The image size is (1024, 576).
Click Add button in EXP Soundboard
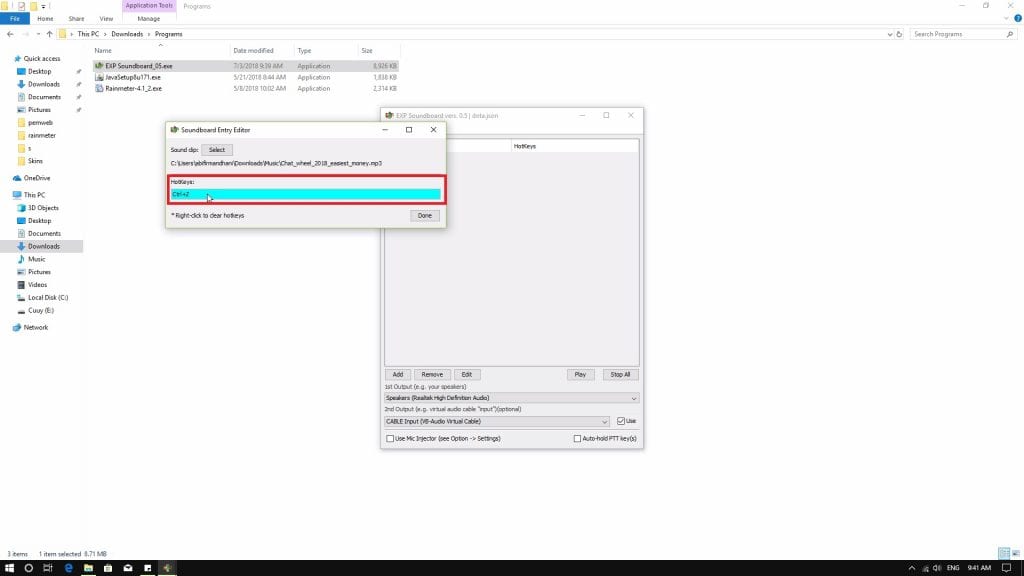398,374
